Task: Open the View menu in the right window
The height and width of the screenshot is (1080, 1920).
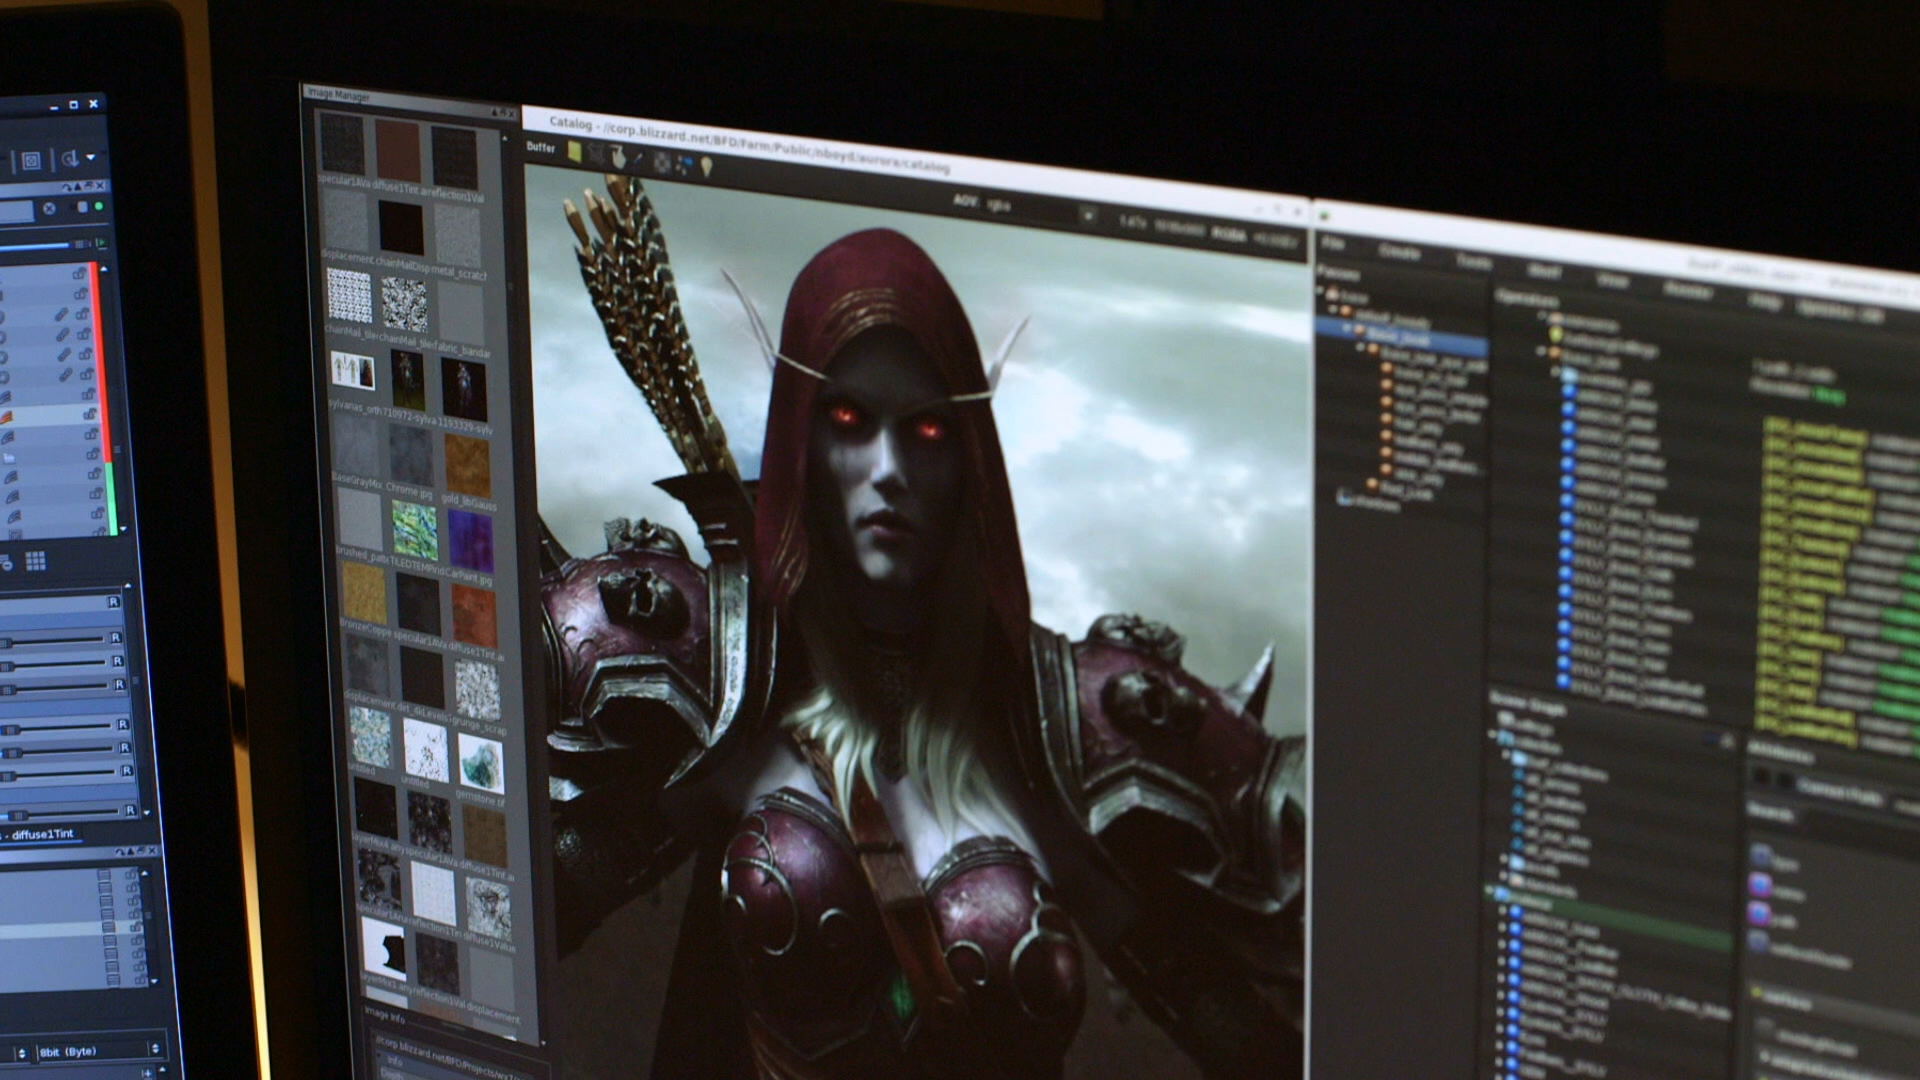Action: (x=1612, y=279)
